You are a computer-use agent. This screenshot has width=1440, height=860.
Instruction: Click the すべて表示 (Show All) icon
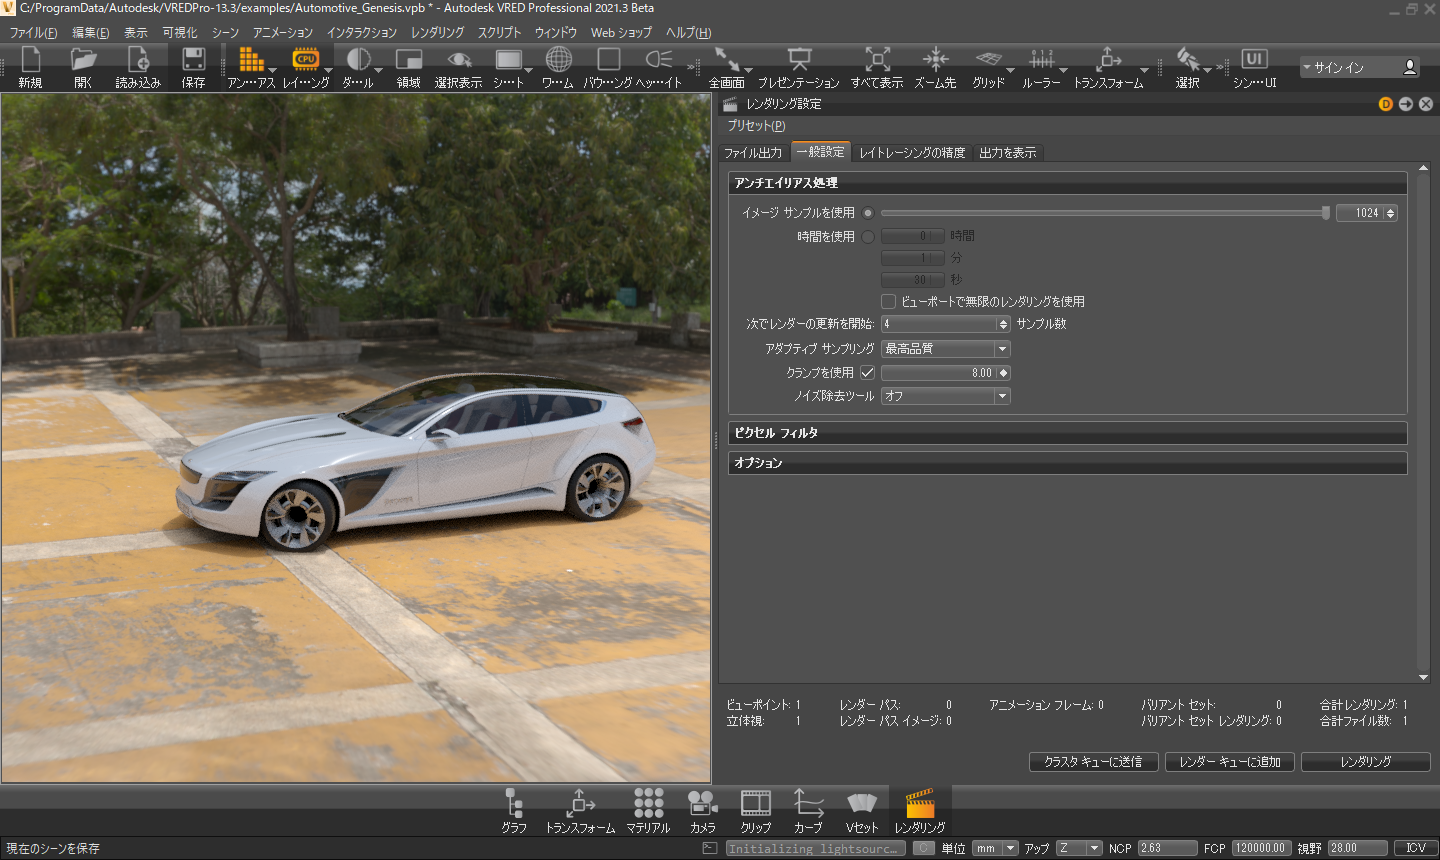pos(877,60)
